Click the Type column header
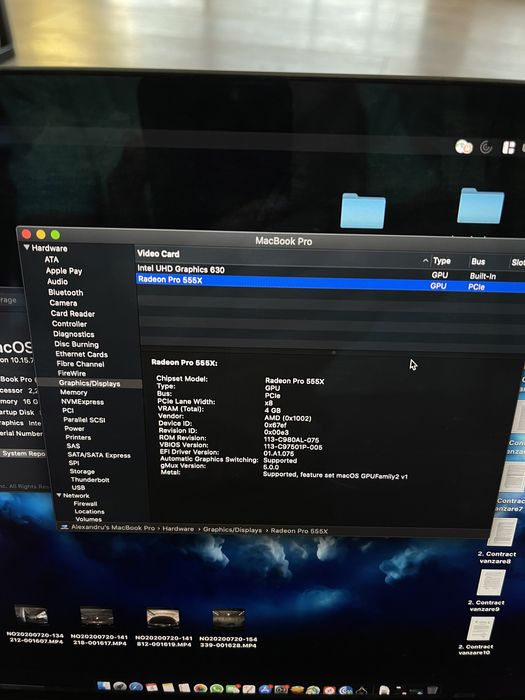The width and height of the screenshot is (525, 700). pos(442,261)
